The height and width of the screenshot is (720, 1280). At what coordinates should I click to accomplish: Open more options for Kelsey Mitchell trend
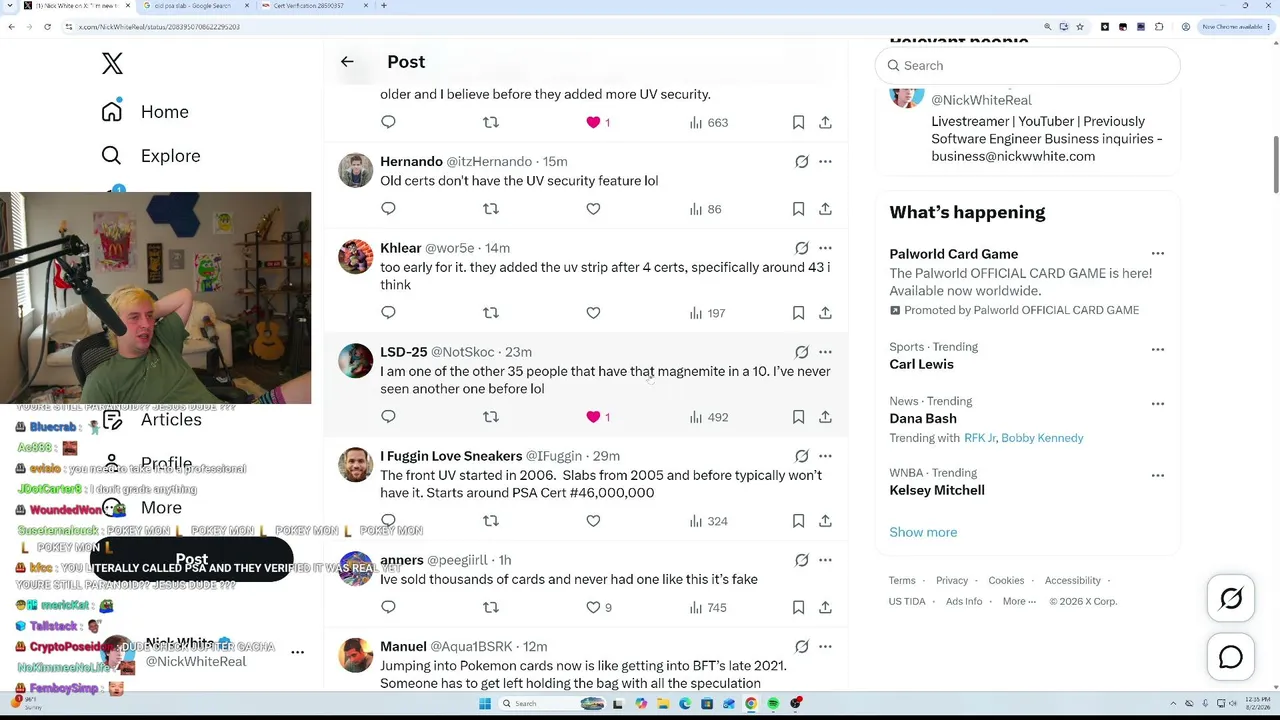pos(1157,475)
